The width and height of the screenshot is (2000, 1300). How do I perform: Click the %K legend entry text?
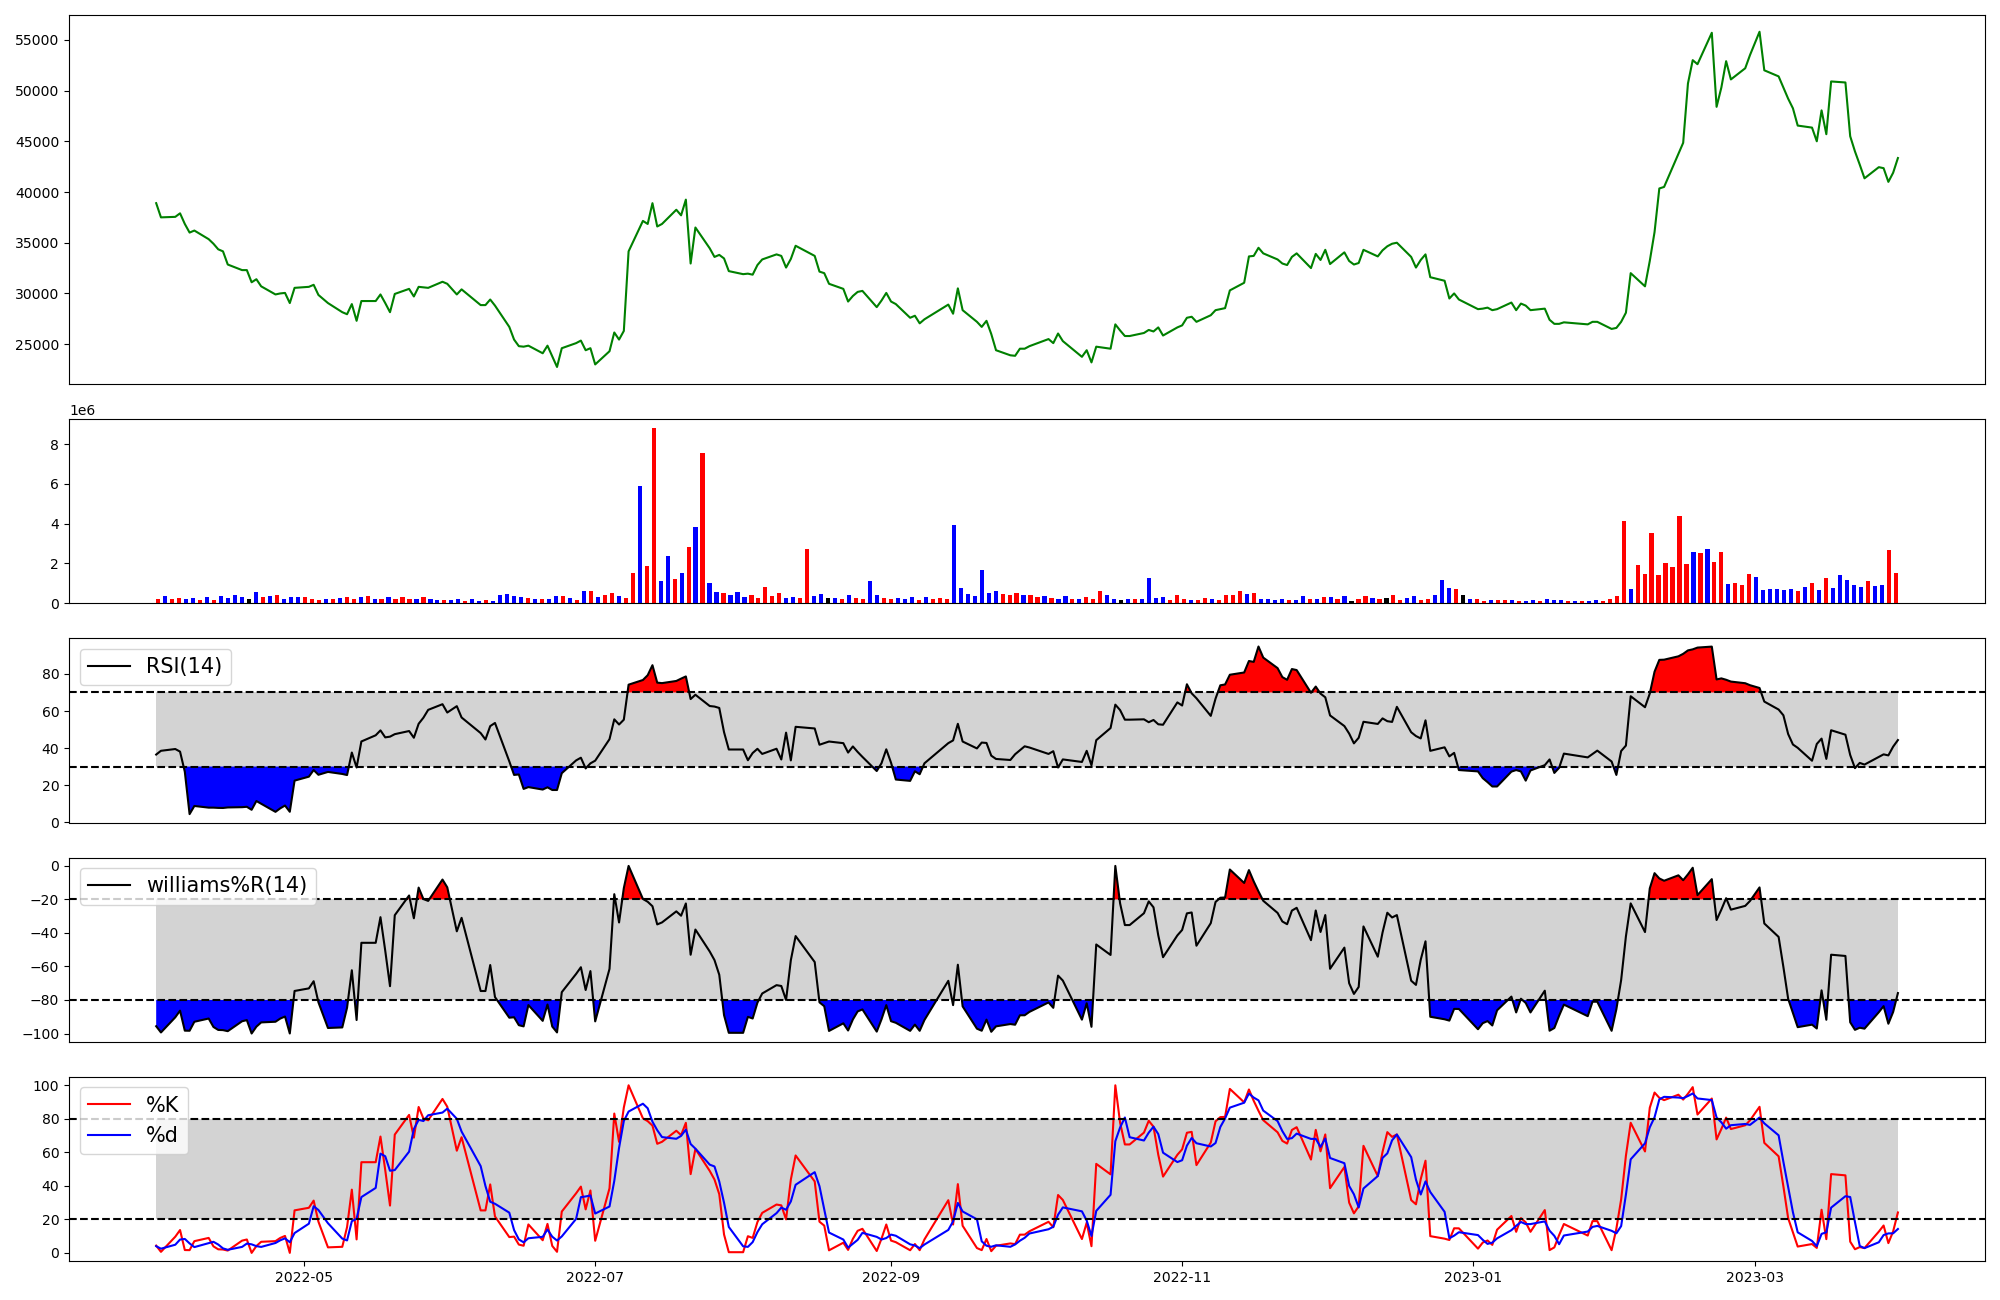162,1104
